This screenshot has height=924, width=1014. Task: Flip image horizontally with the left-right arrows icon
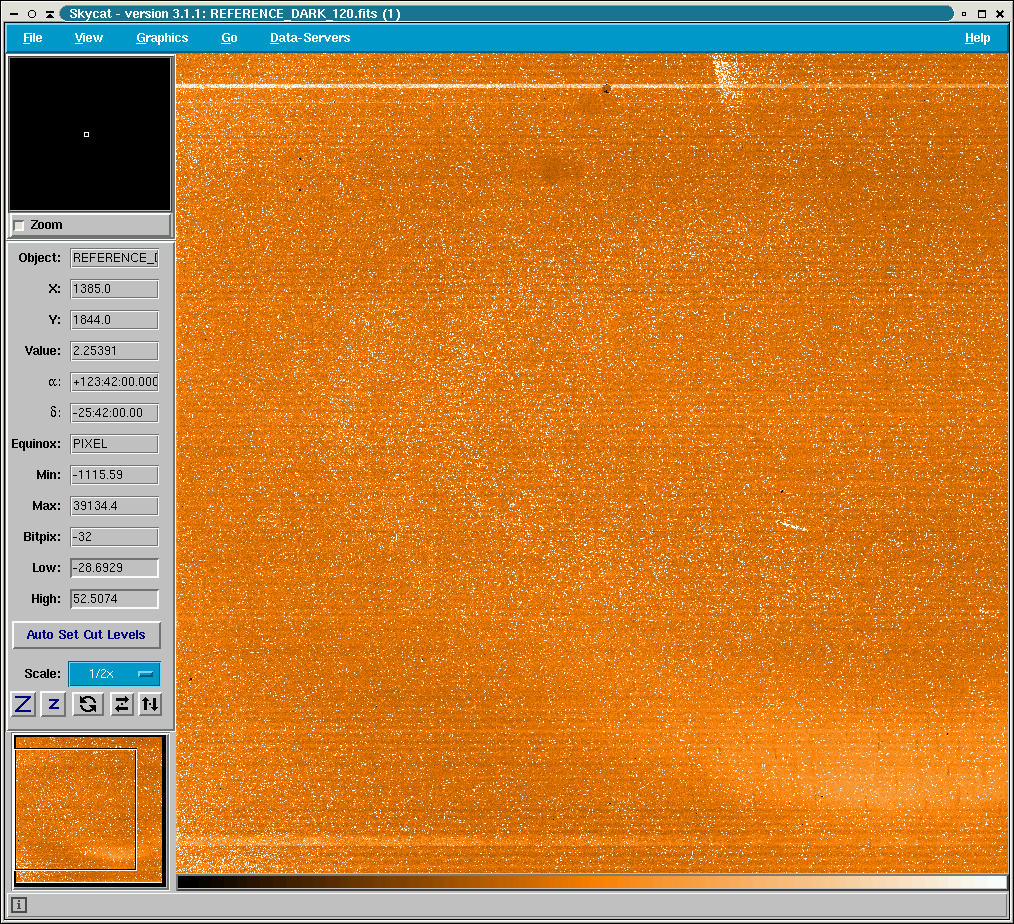121,704
